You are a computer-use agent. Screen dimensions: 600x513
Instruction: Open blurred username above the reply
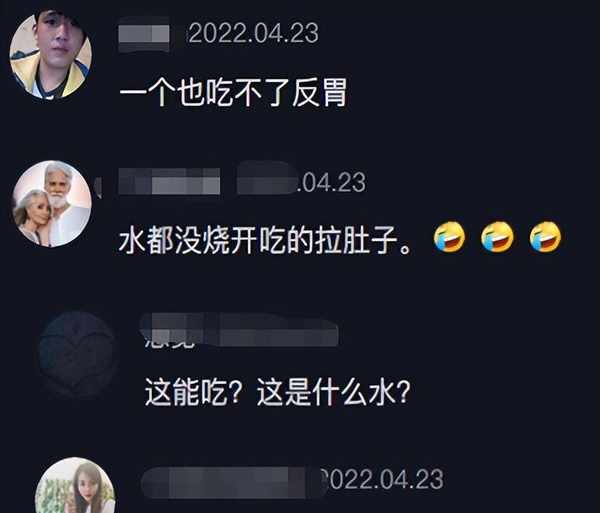(x=239, y=329)
